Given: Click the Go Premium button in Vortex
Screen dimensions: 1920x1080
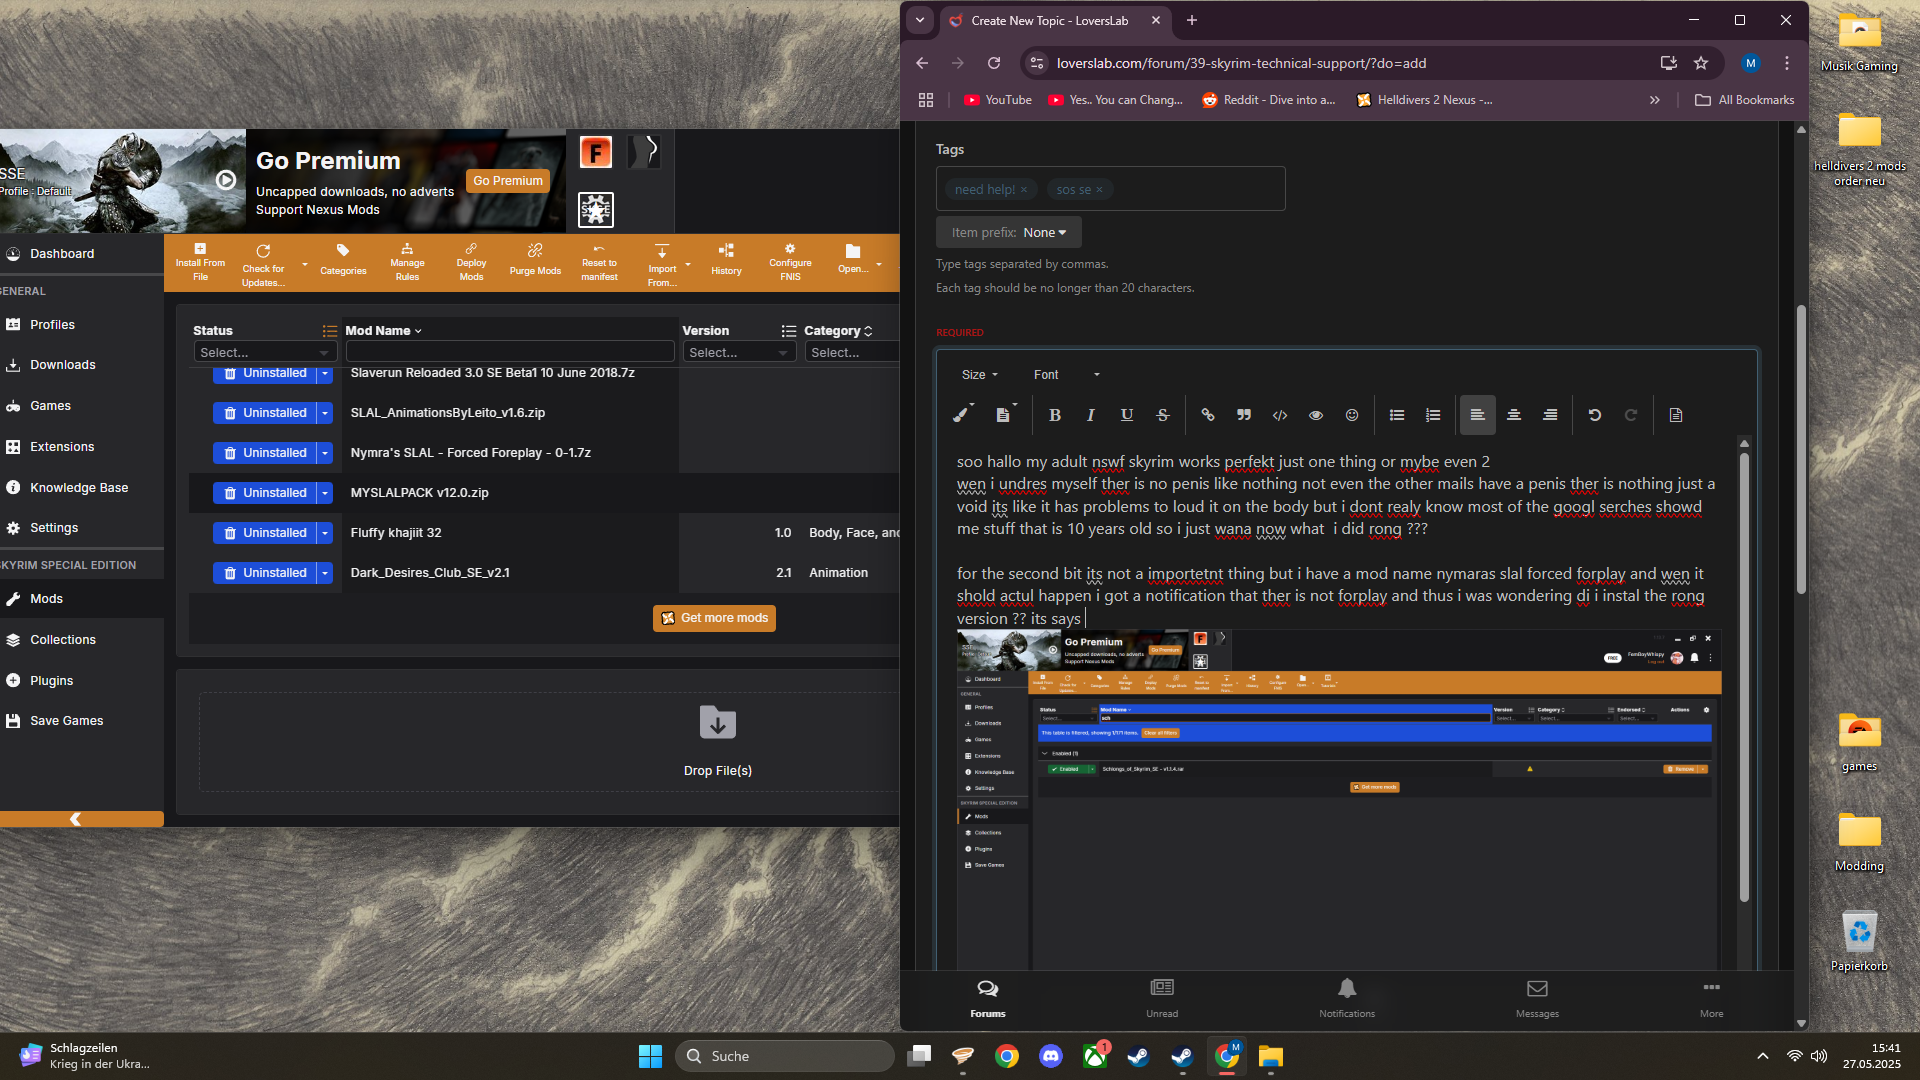Looking at the screenshot, I should coord(508,181).
